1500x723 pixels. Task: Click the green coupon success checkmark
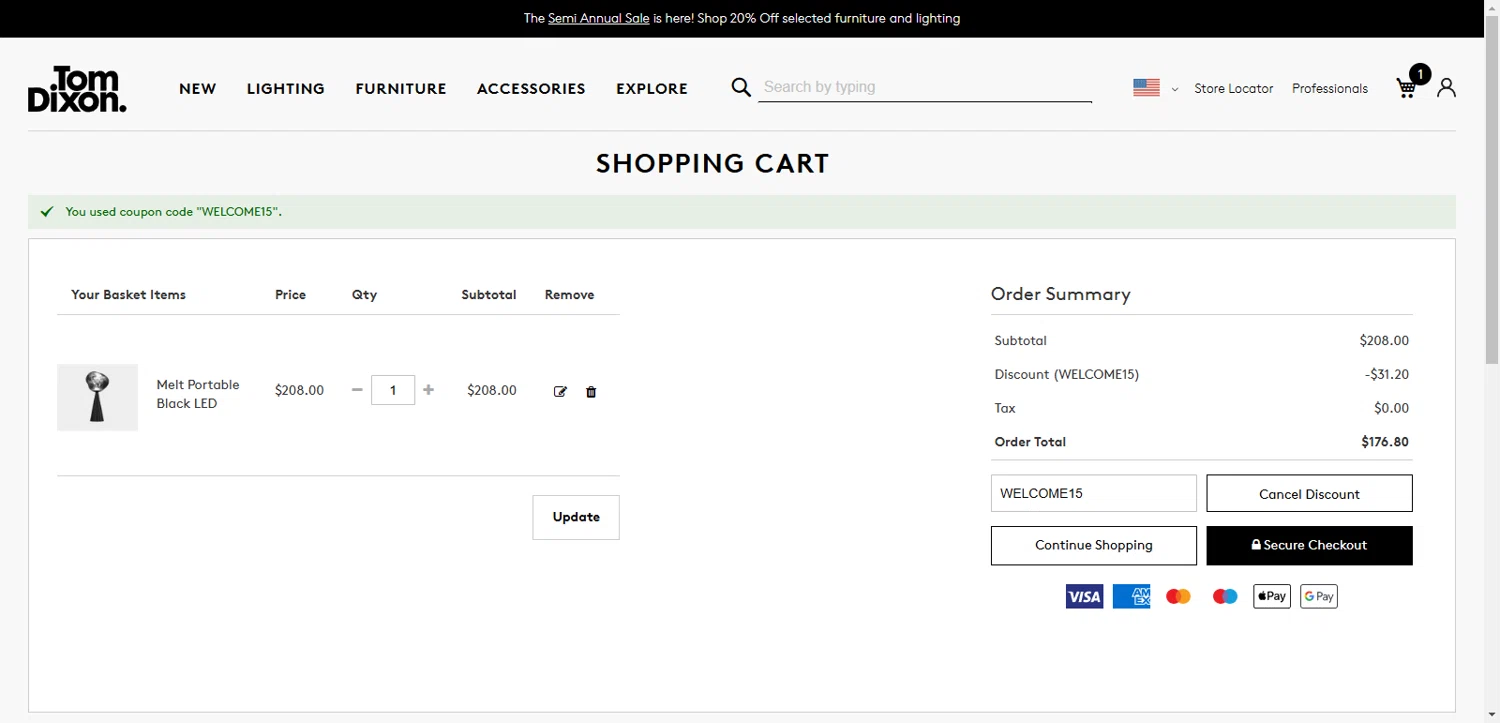46,212
